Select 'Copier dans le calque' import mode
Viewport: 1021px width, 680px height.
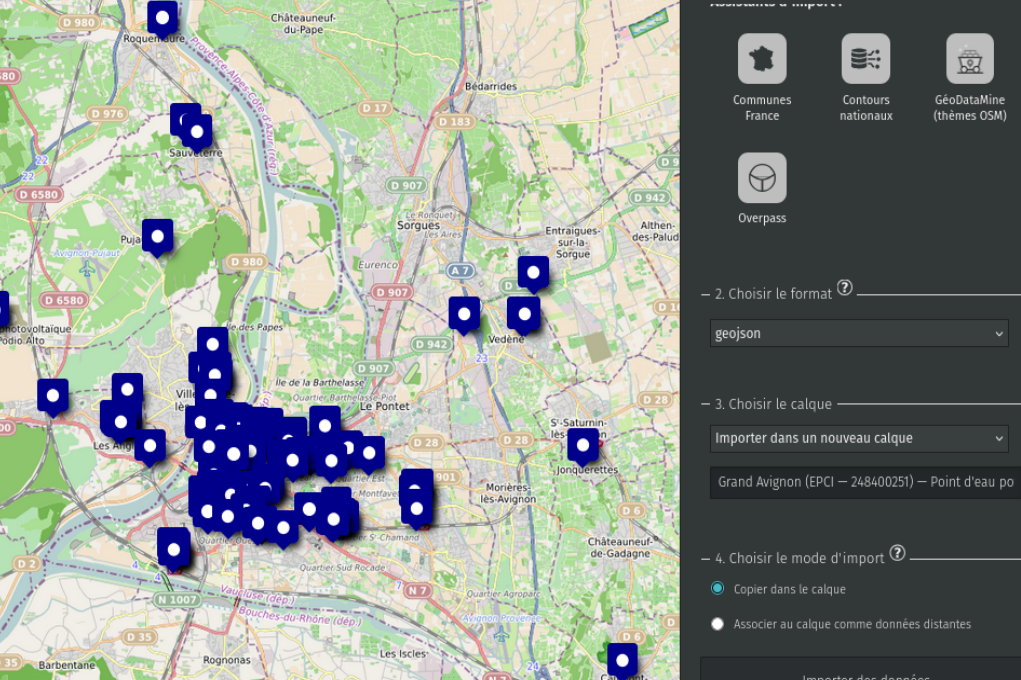pyautogui.click(x=717, y=589)
